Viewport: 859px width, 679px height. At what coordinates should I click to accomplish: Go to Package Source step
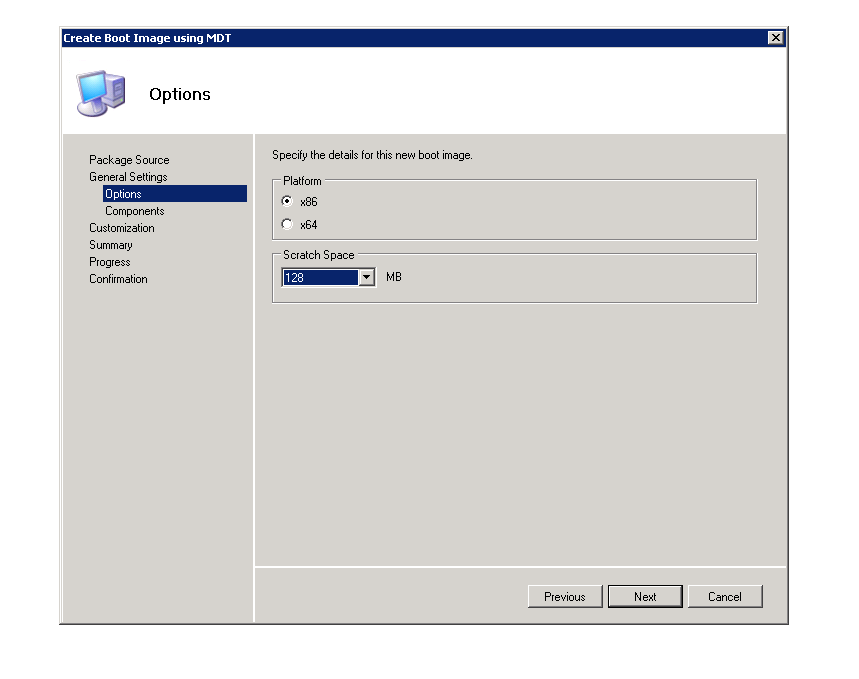tap(129, 160)
